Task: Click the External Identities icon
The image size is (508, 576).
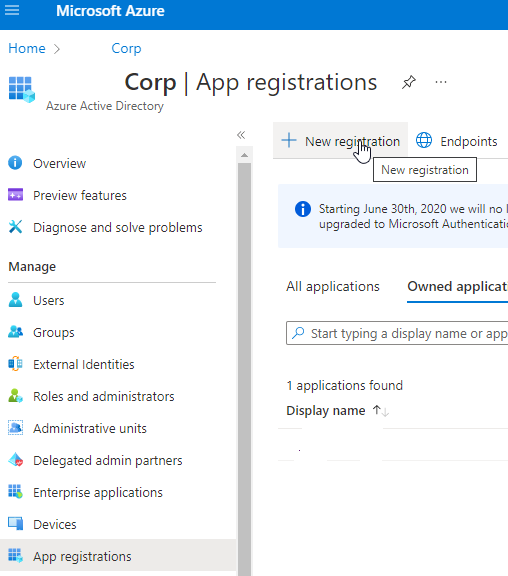Action: [x=15, y=364]
